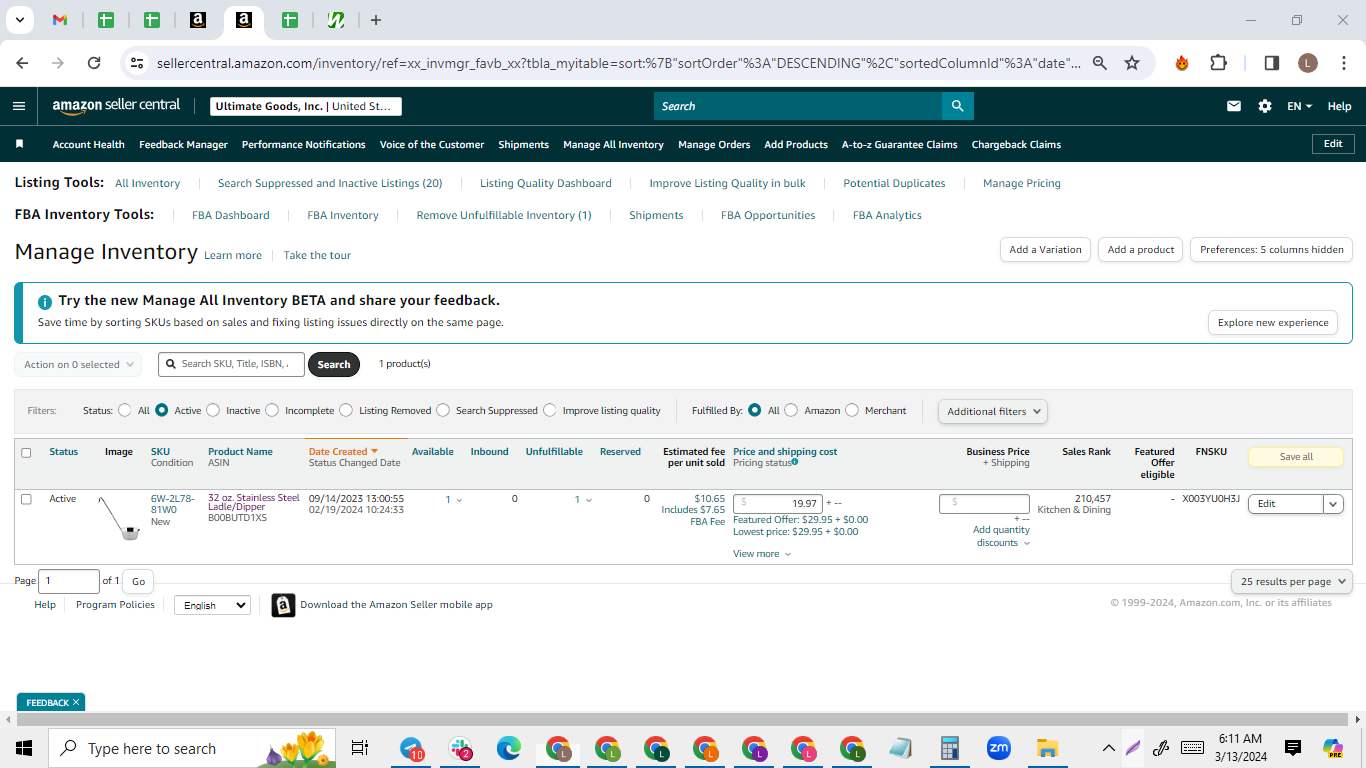Image resolution: width=1366 pixels, height=768 pixels.
Task: Open File Explorer from the taskbar
Action: (x=1047, y=748)
